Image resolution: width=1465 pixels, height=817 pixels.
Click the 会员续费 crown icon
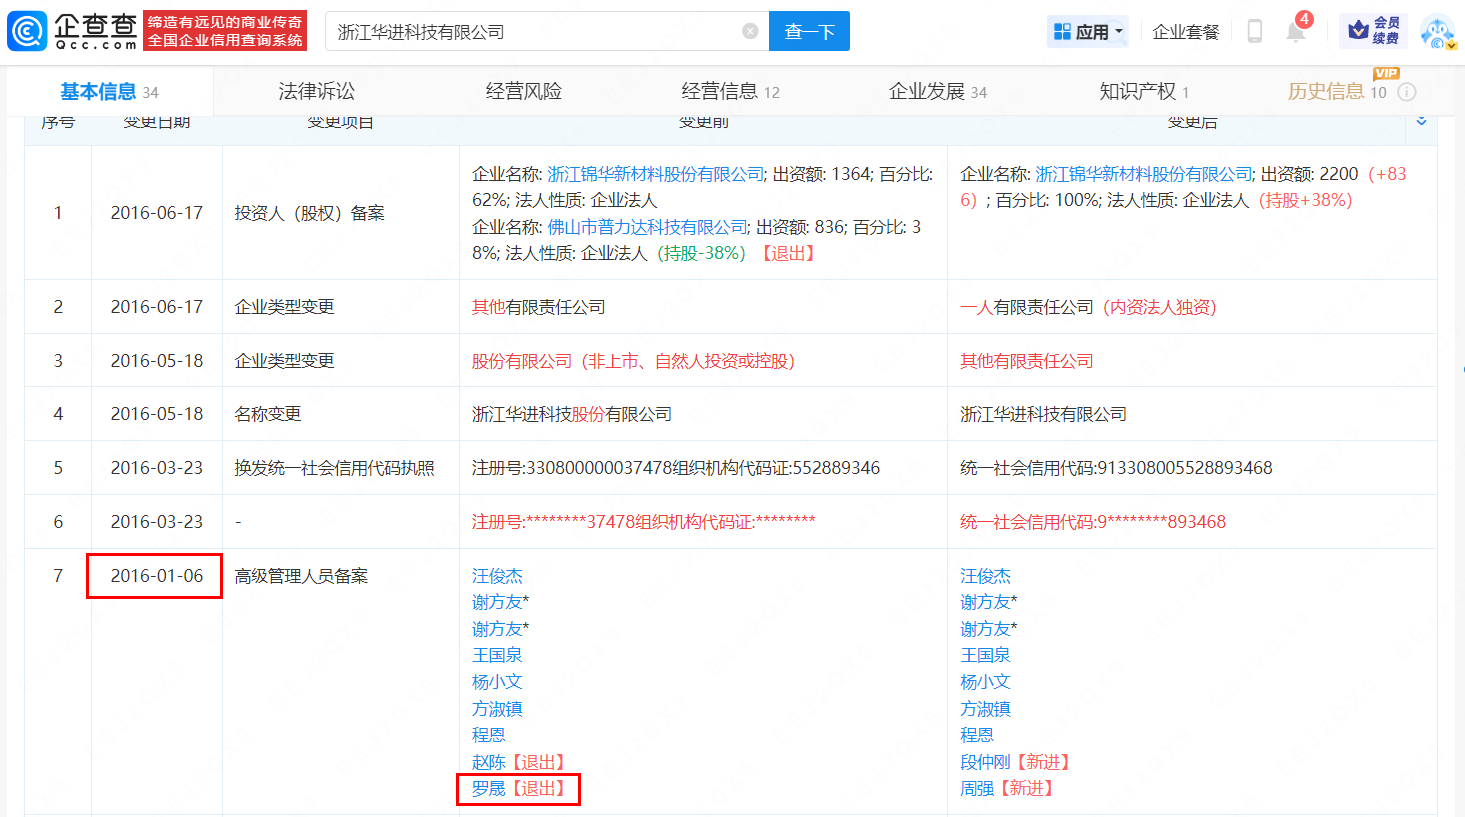[1359, 31]
